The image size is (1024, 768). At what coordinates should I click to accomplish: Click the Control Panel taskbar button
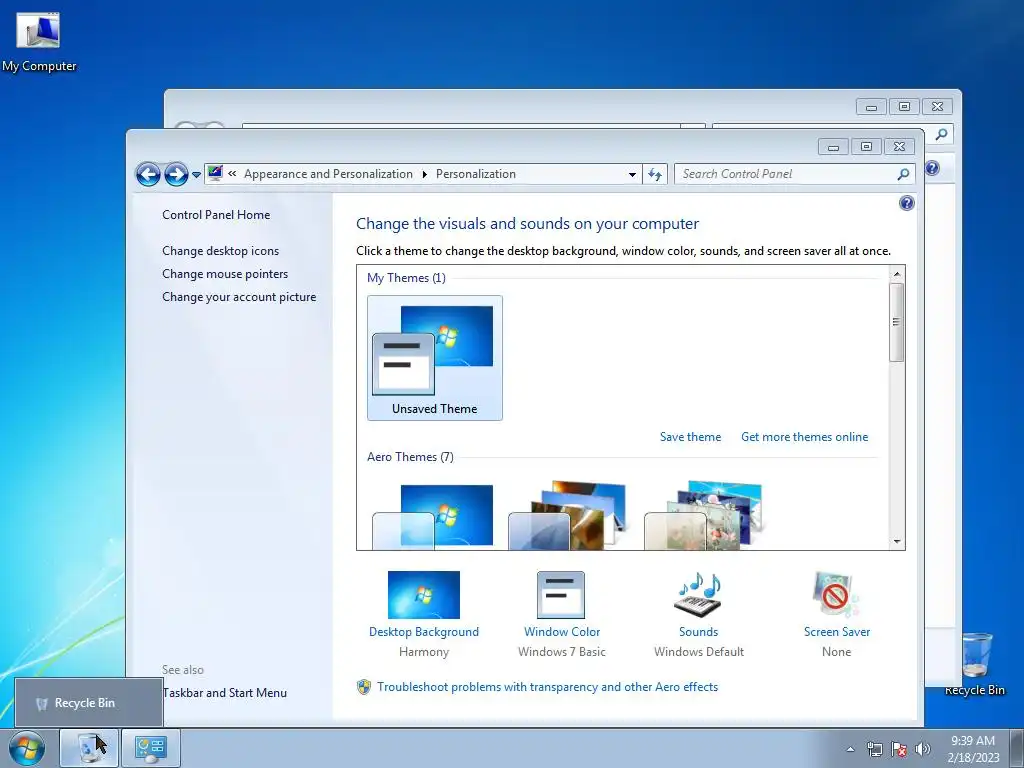coord(151,748)
